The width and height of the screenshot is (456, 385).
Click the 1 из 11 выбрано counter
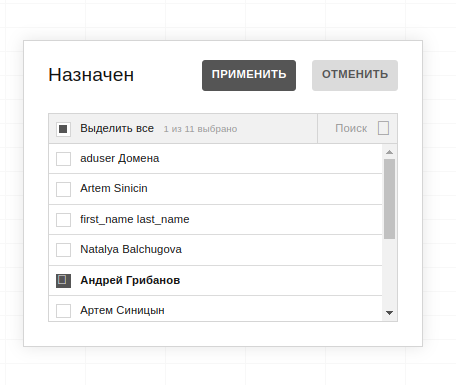(x=200, y=129)
